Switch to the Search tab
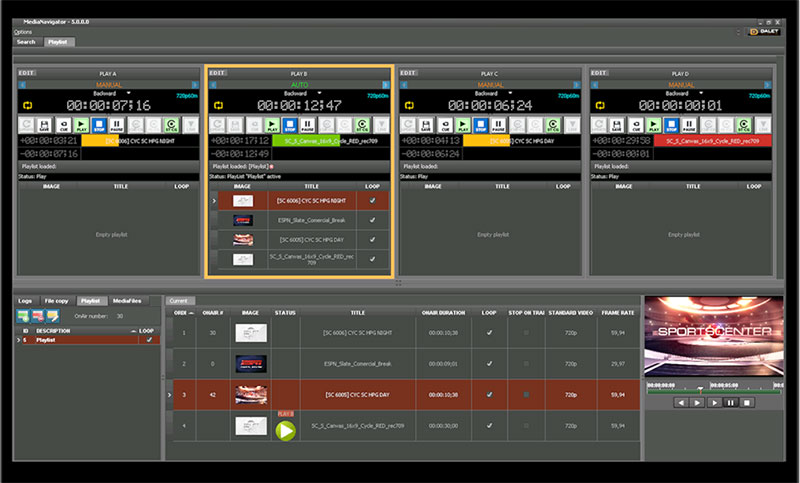The width and height of the screenshot is (800, 483). point(26,42)
